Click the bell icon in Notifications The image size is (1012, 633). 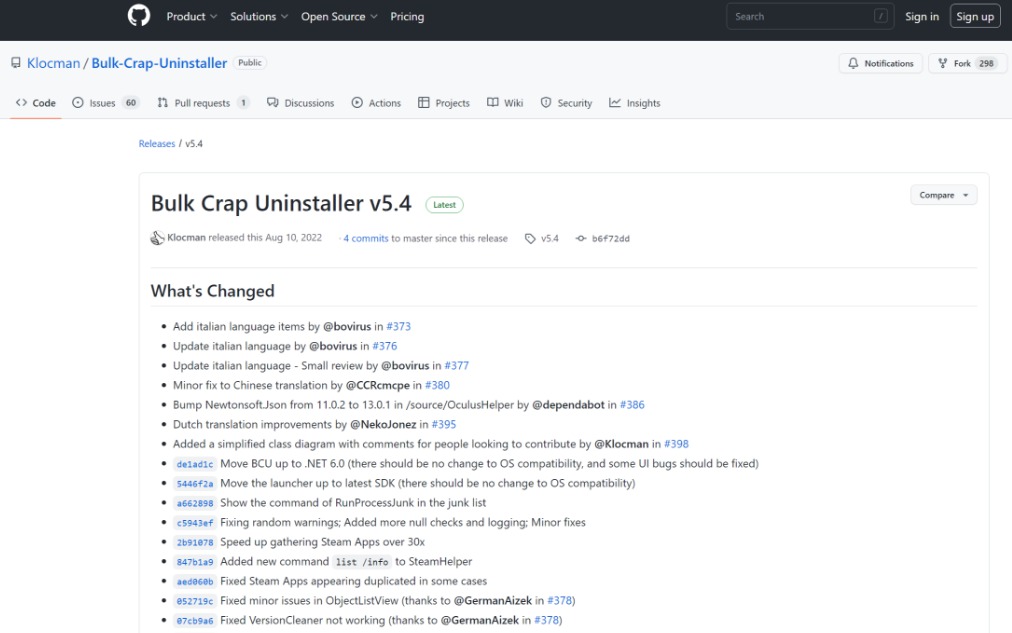pos(853,63)
